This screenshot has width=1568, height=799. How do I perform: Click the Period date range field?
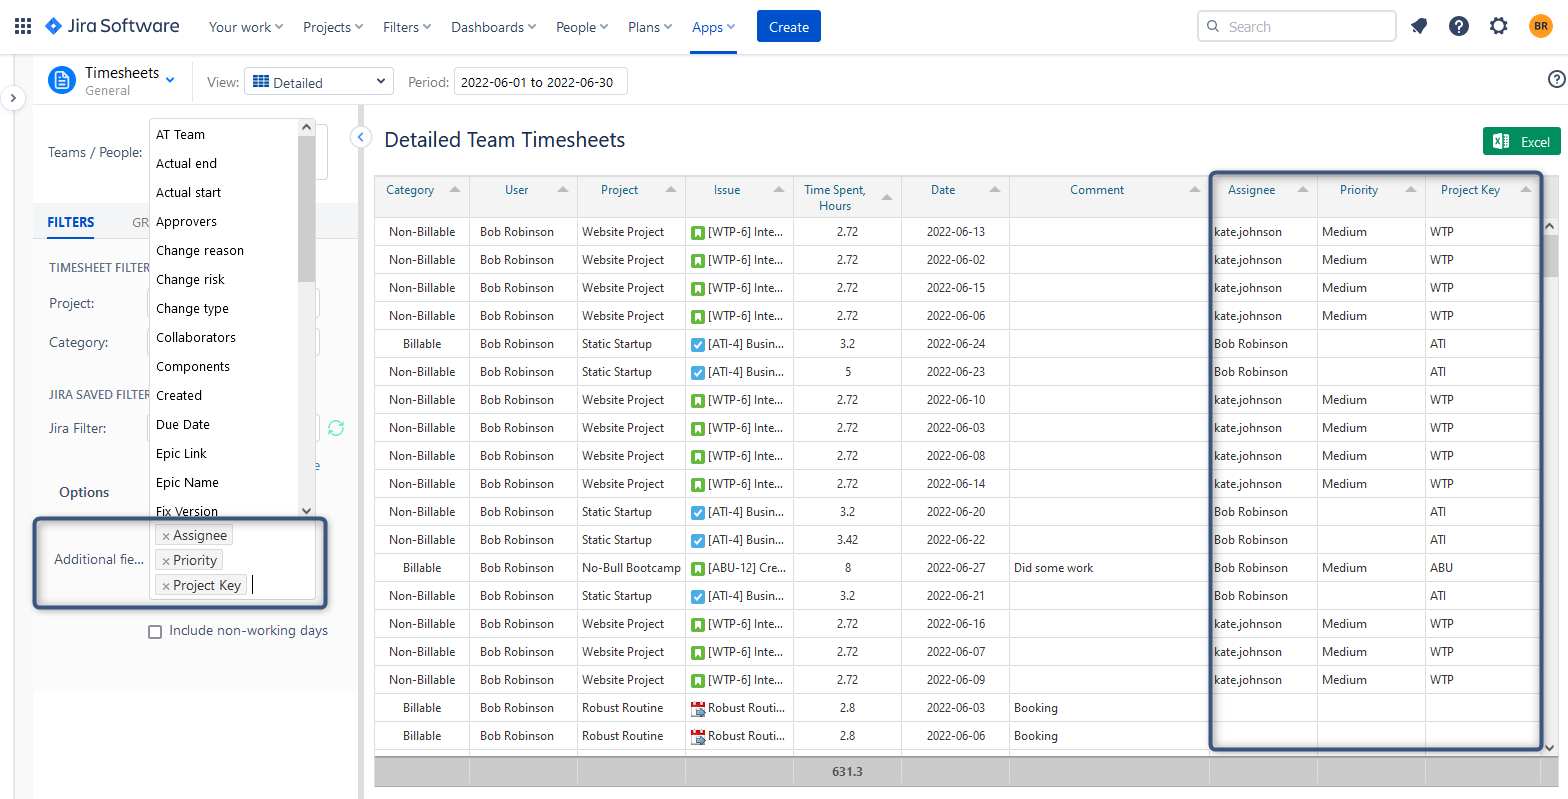(x=541, y=82)
